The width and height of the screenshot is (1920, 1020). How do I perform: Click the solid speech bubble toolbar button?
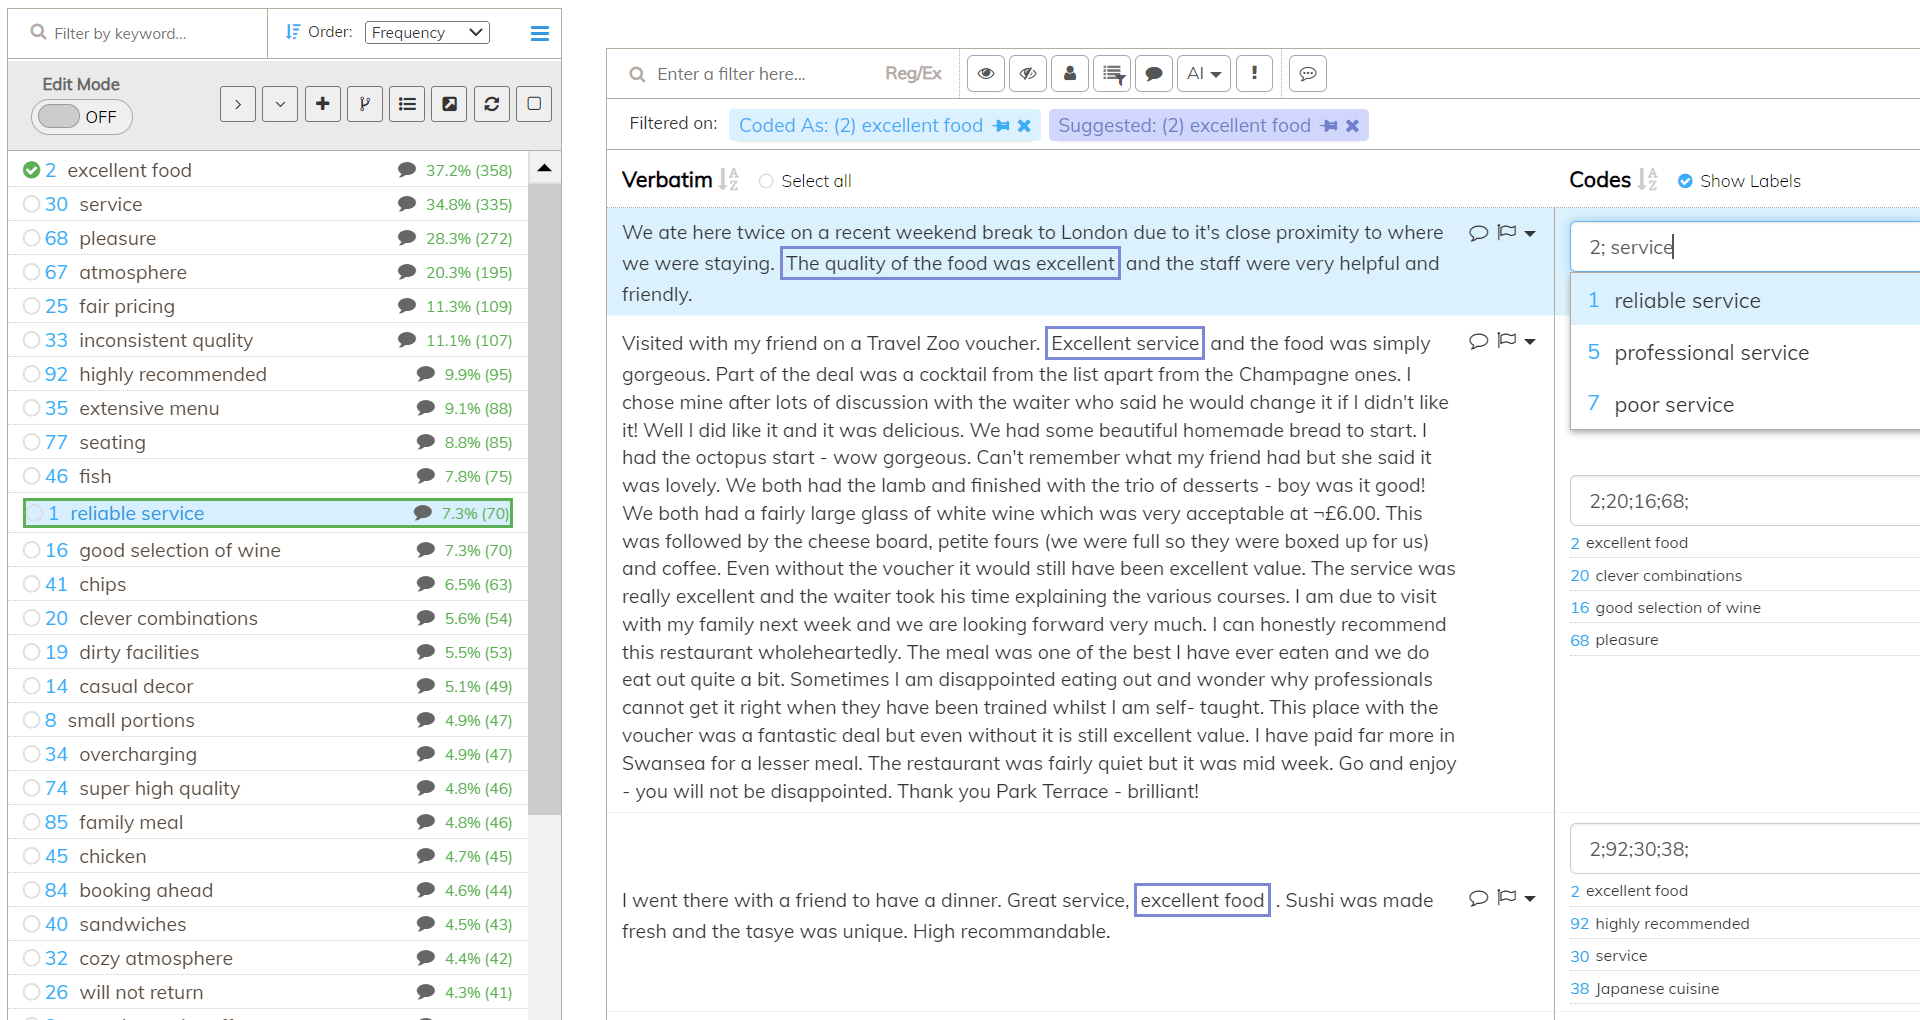click(1154, 73)
